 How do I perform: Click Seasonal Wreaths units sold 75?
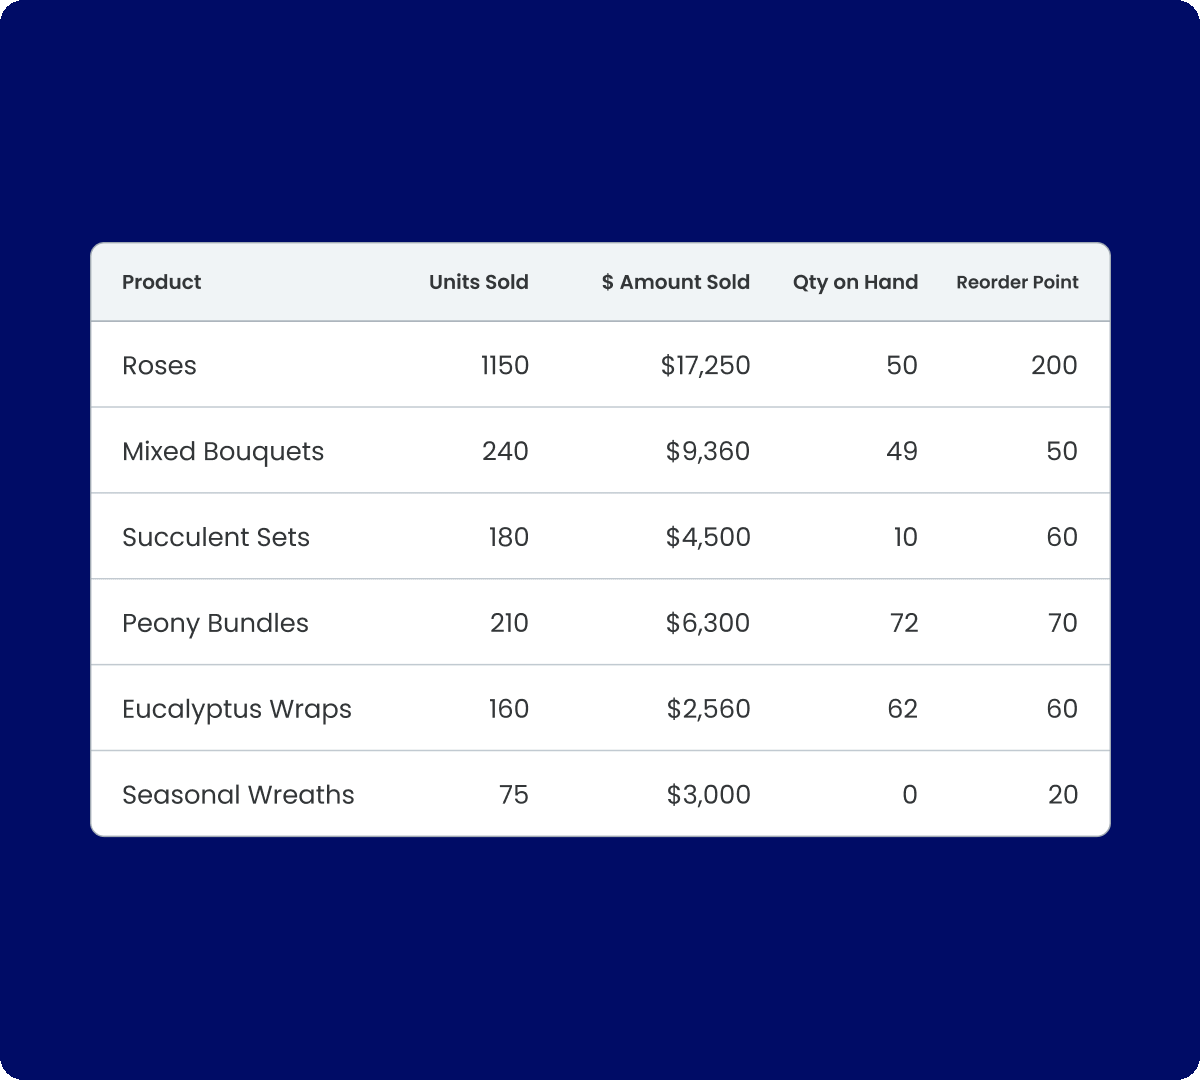[513, 795]
